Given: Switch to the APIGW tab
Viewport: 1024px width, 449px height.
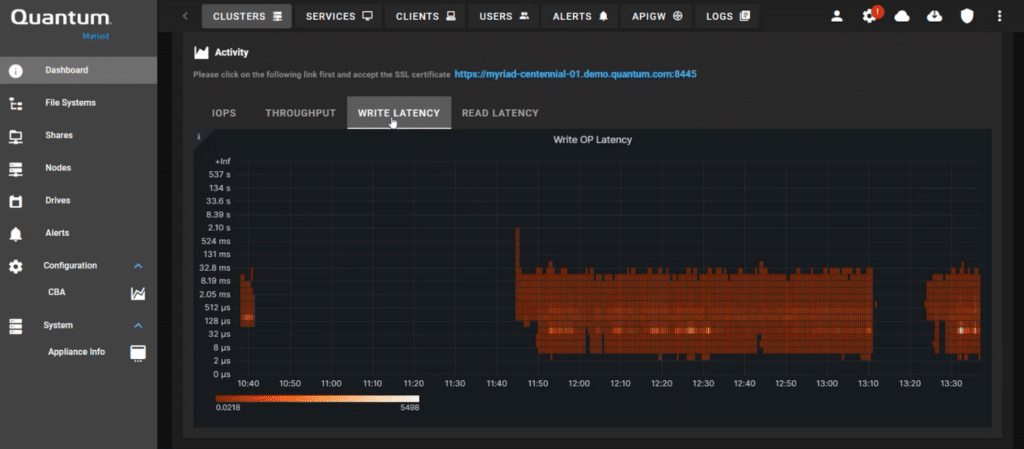Looking at the screenshot, I should click(x=656, y=16).
